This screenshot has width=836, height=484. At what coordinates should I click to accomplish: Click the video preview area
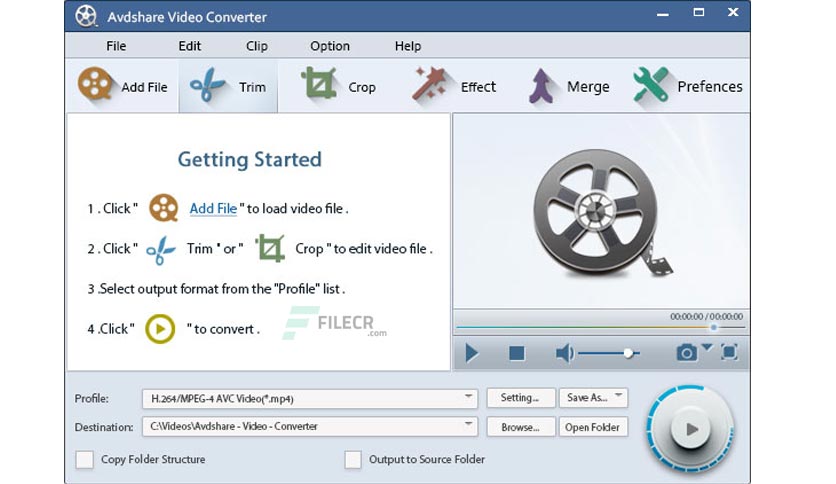pos(601,211)
